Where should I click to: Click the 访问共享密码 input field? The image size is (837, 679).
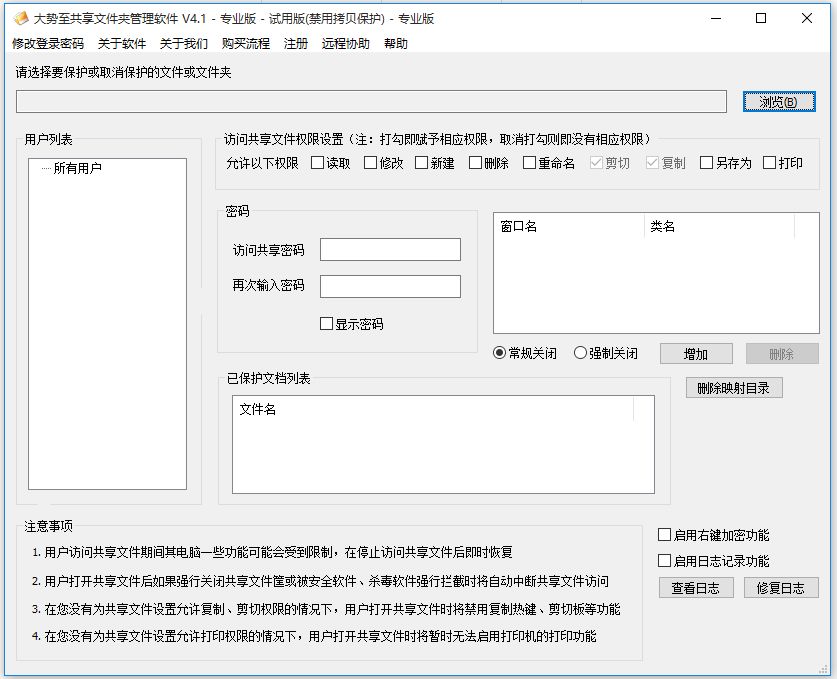(x=390, y=249)
